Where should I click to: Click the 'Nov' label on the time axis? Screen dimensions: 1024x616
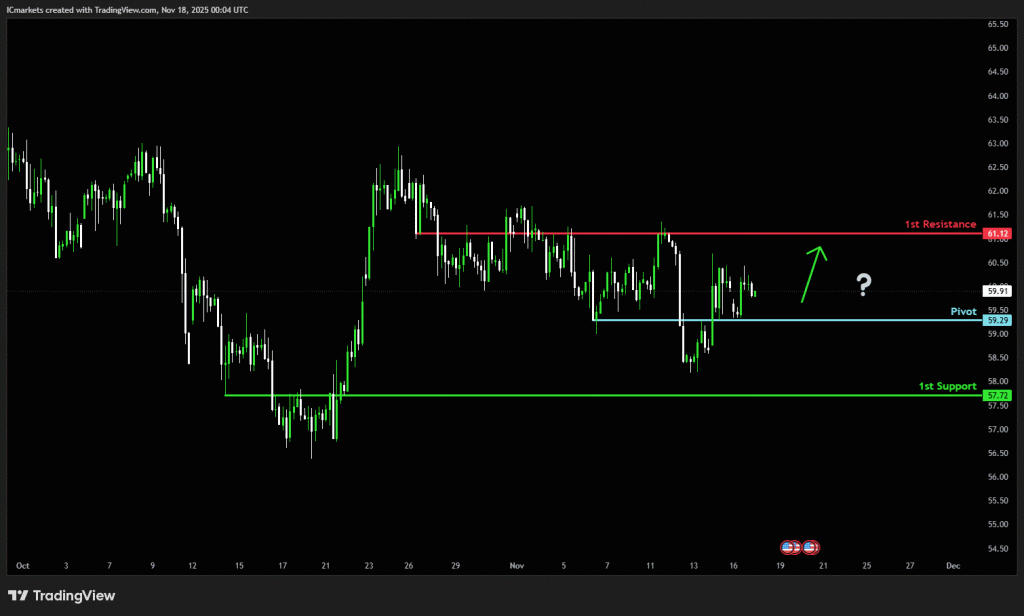click(x=518, y=565)
